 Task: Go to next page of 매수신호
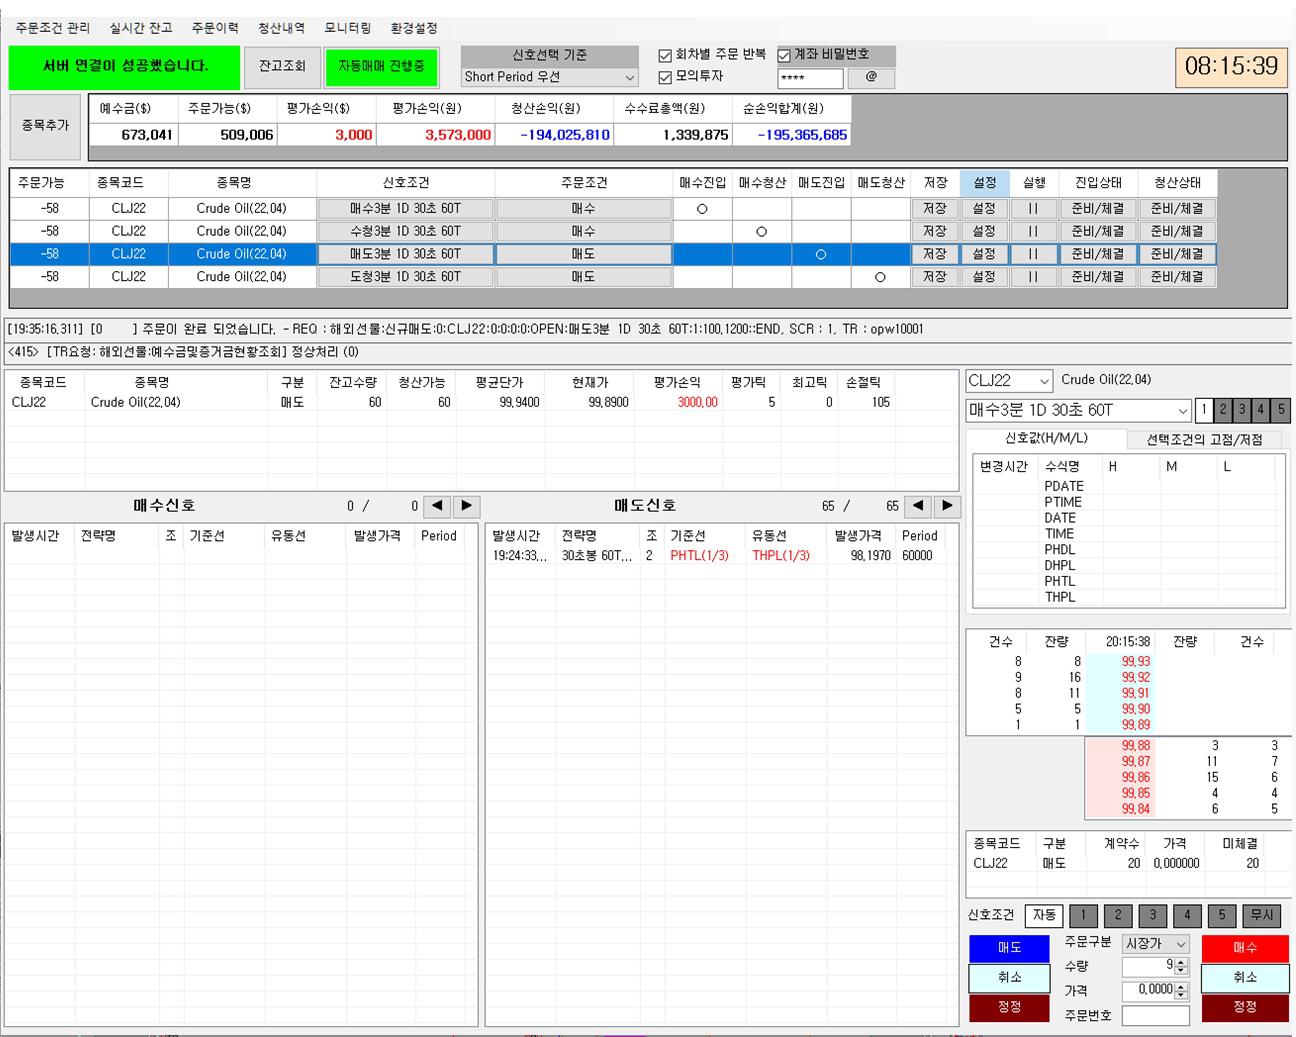pyautogui.click(x=466, y=506)
